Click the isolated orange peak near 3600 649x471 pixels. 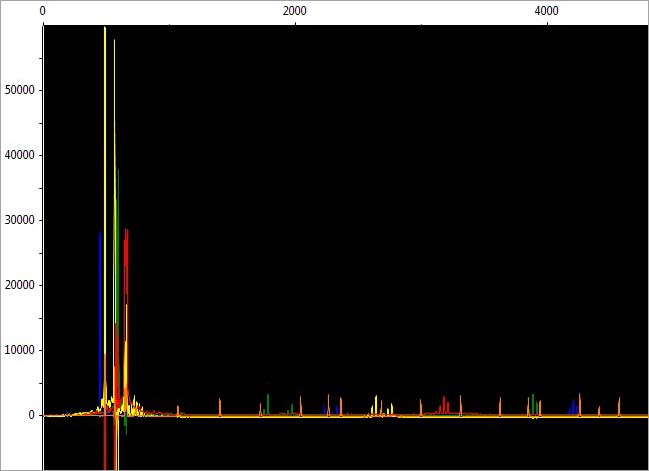pos(500,406)
